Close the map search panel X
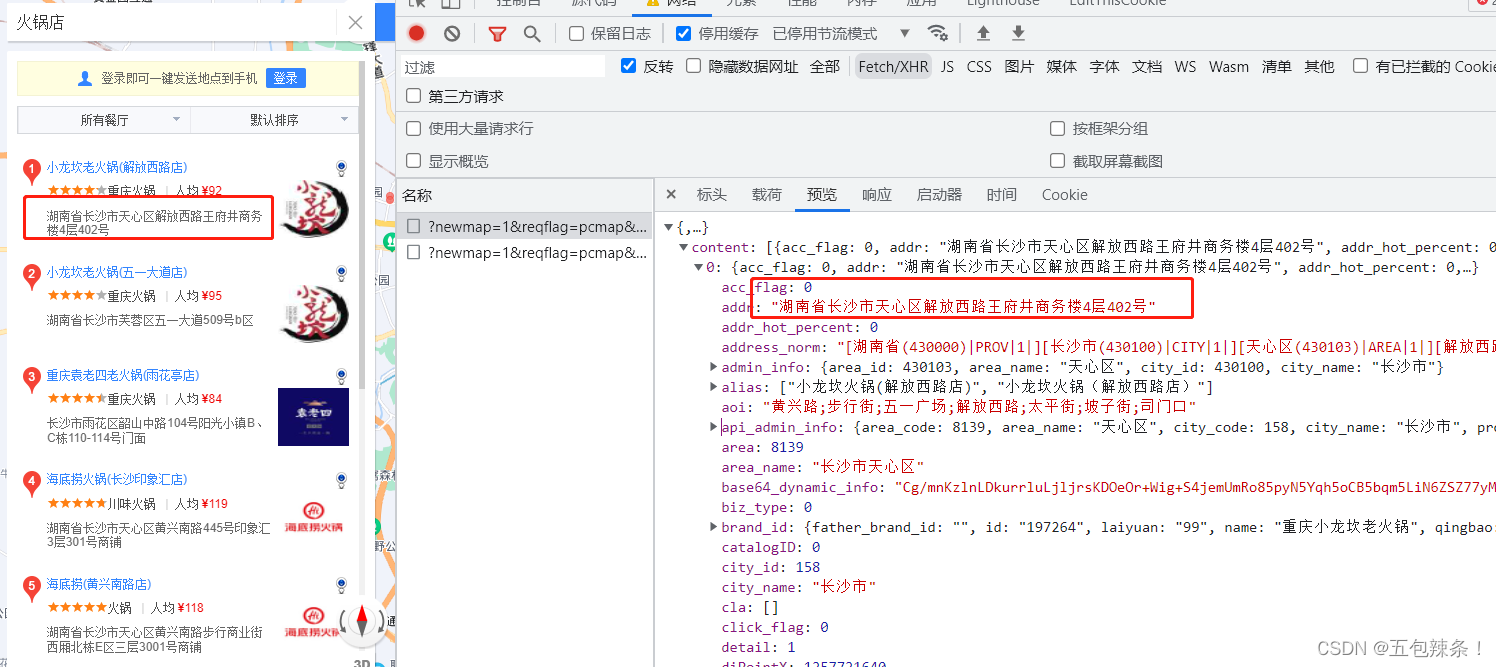Viewport: 1496px width, 667px height. click(x=355, y=22)
